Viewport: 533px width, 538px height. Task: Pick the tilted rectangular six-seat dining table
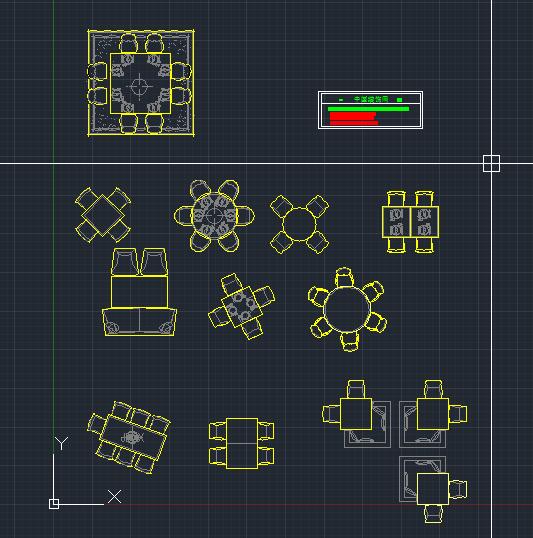point(129,437)
